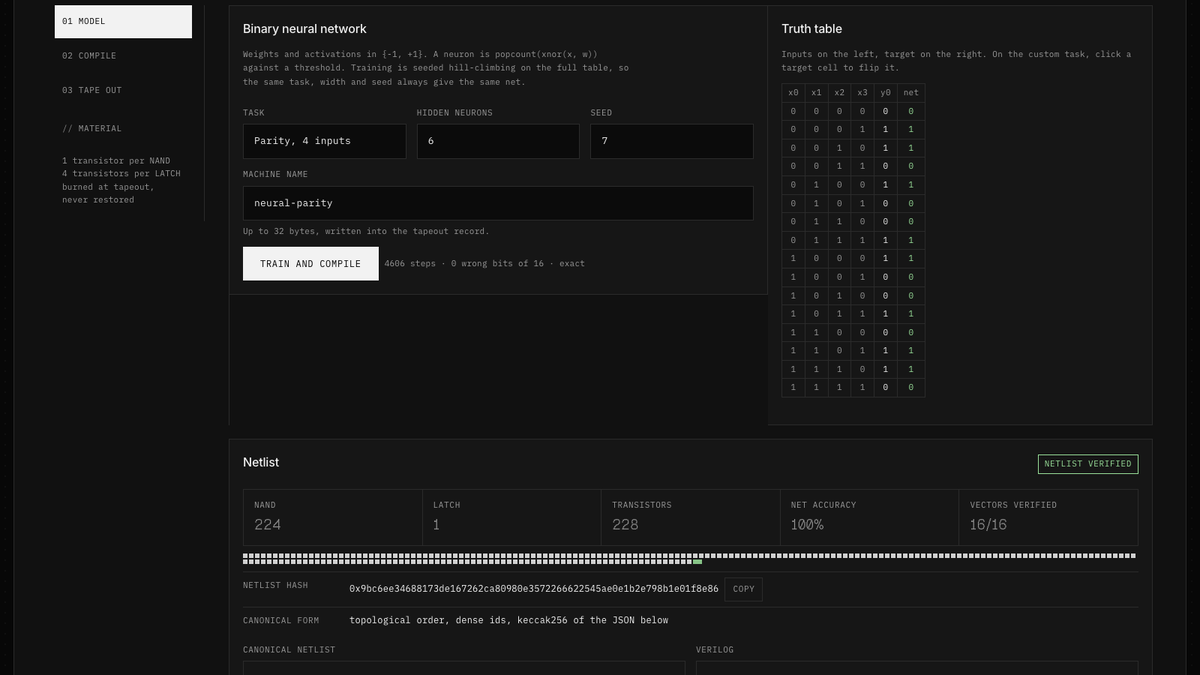Screen dimensions: 1200x675
Task: Click the // MATERIAL sidebar label
Action: click(x=92, y=129)
